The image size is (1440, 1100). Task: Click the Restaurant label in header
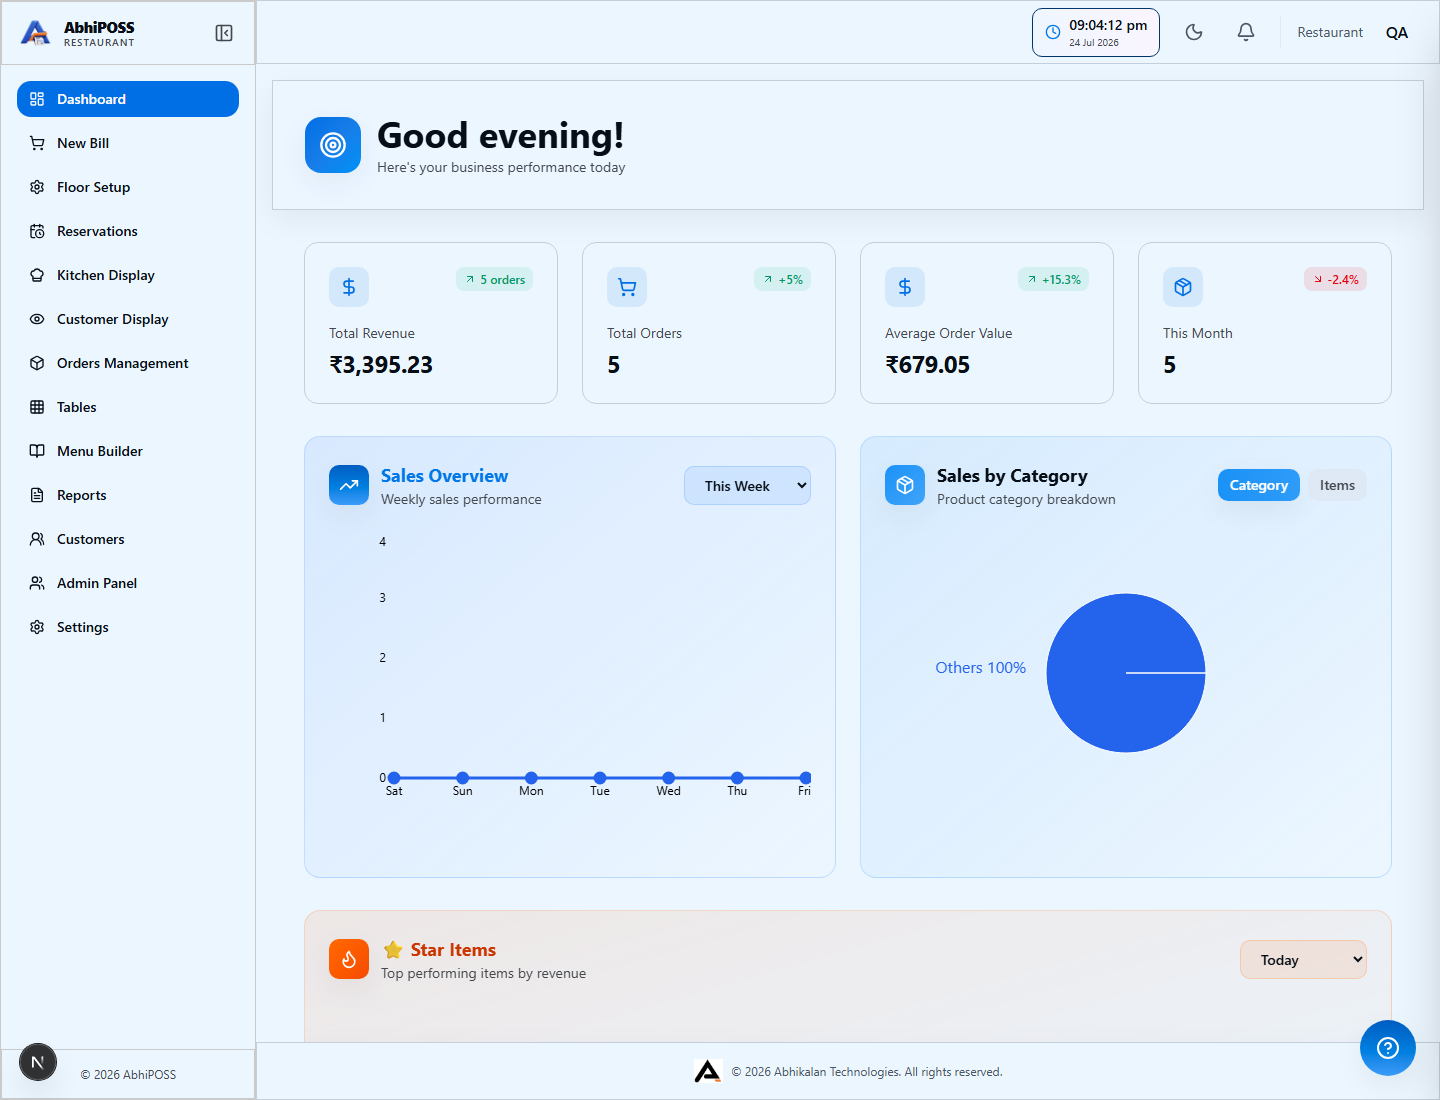[x=1330, y=32]
